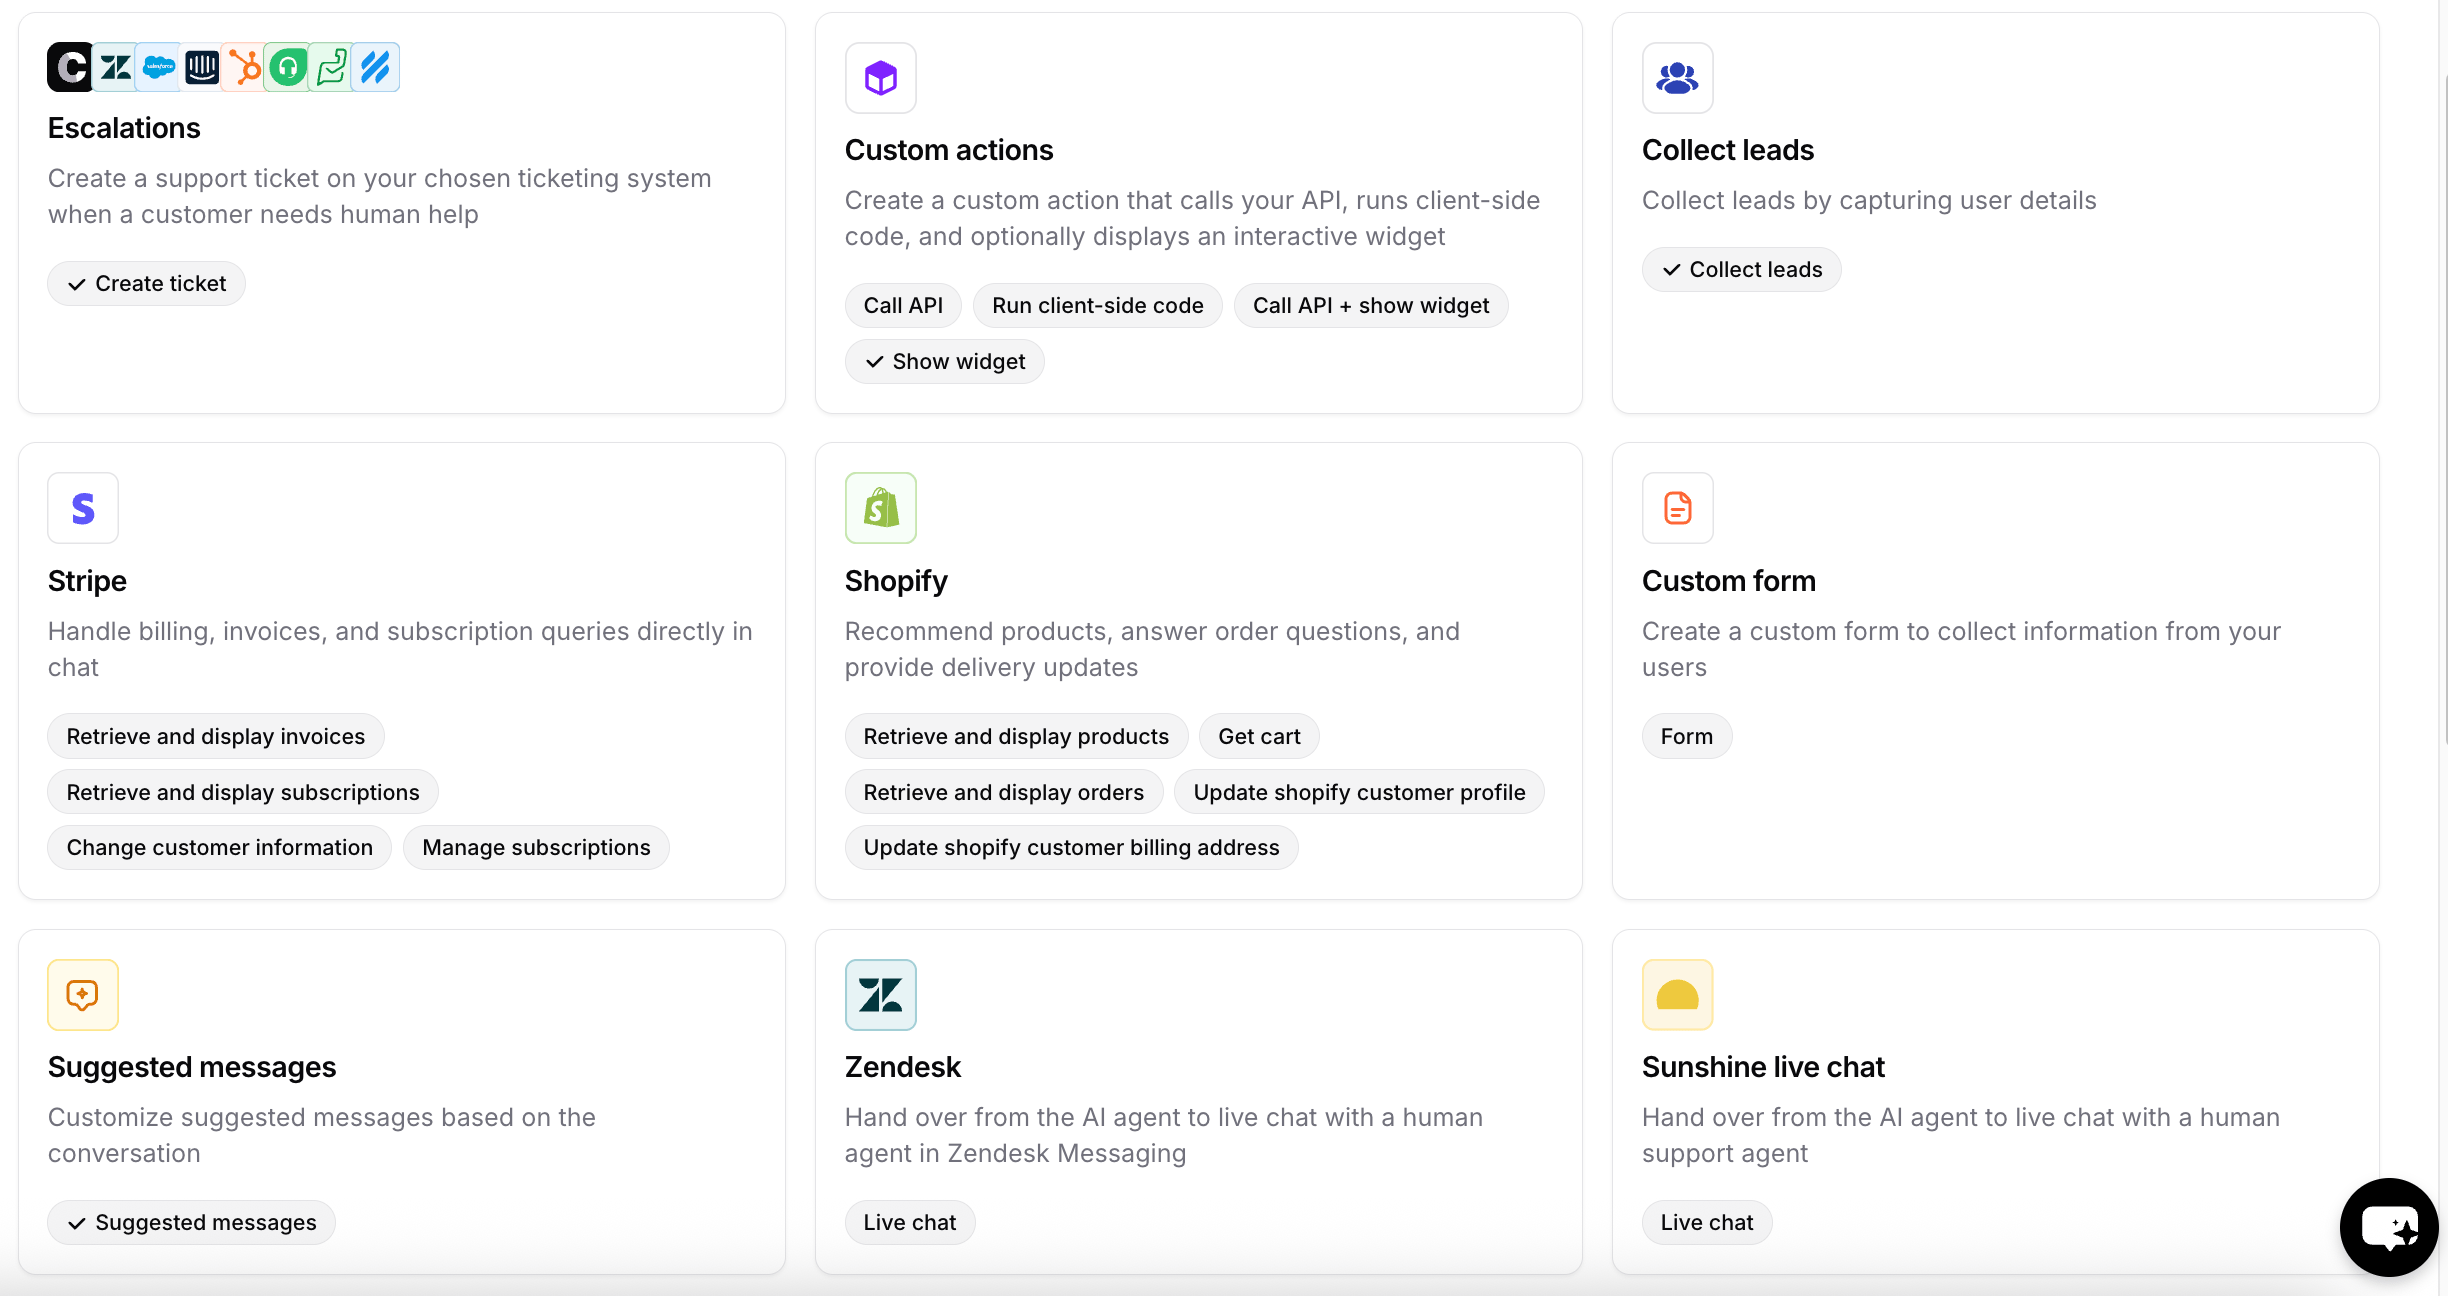This screenshot has width=2448, height=1296.
Task: Click the Get cart chip
Action: coord(1259,737)
